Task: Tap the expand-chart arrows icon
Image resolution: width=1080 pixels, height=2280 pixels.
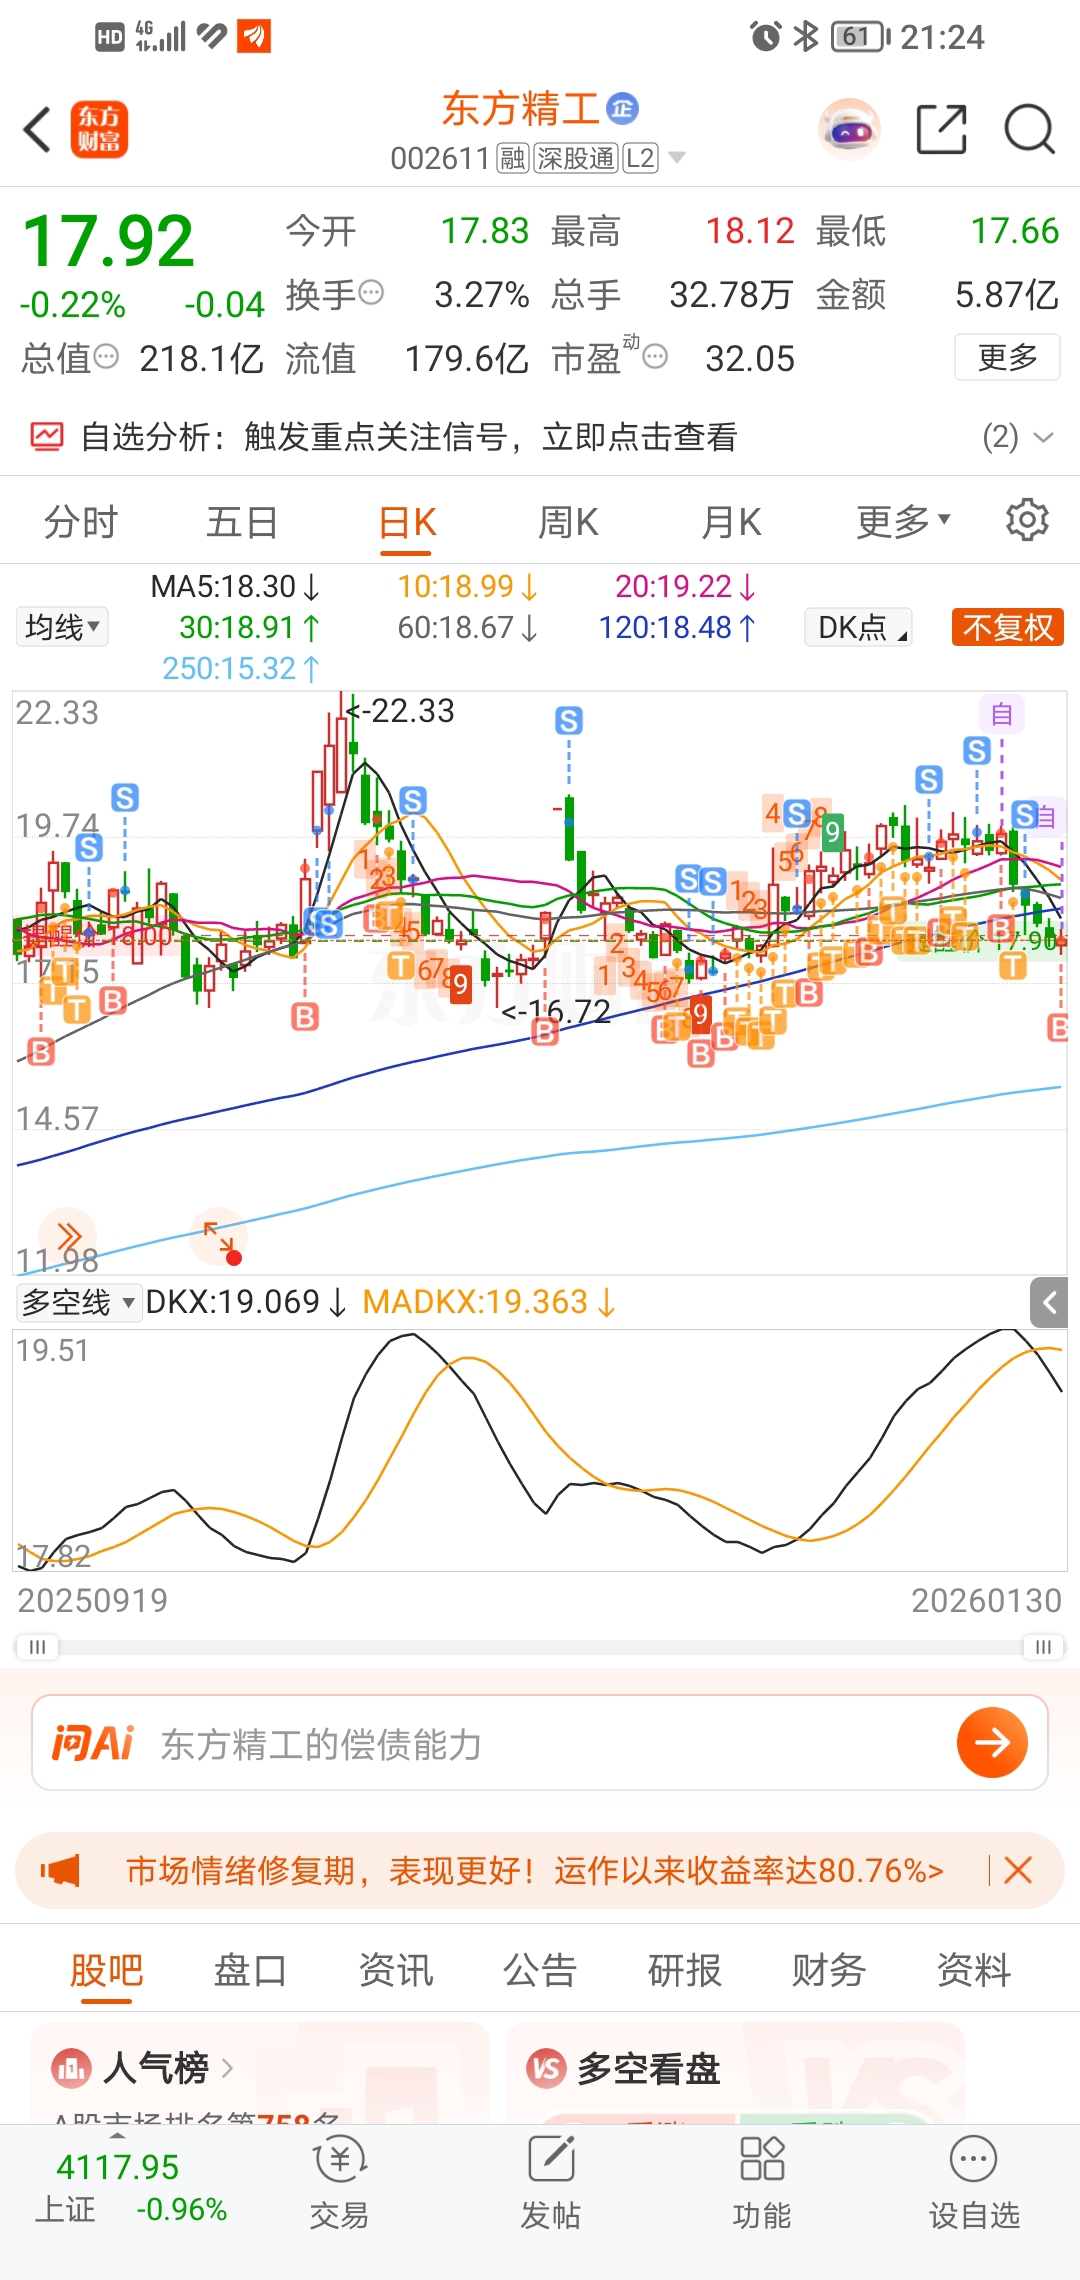Action: [x=219, y=1237]
